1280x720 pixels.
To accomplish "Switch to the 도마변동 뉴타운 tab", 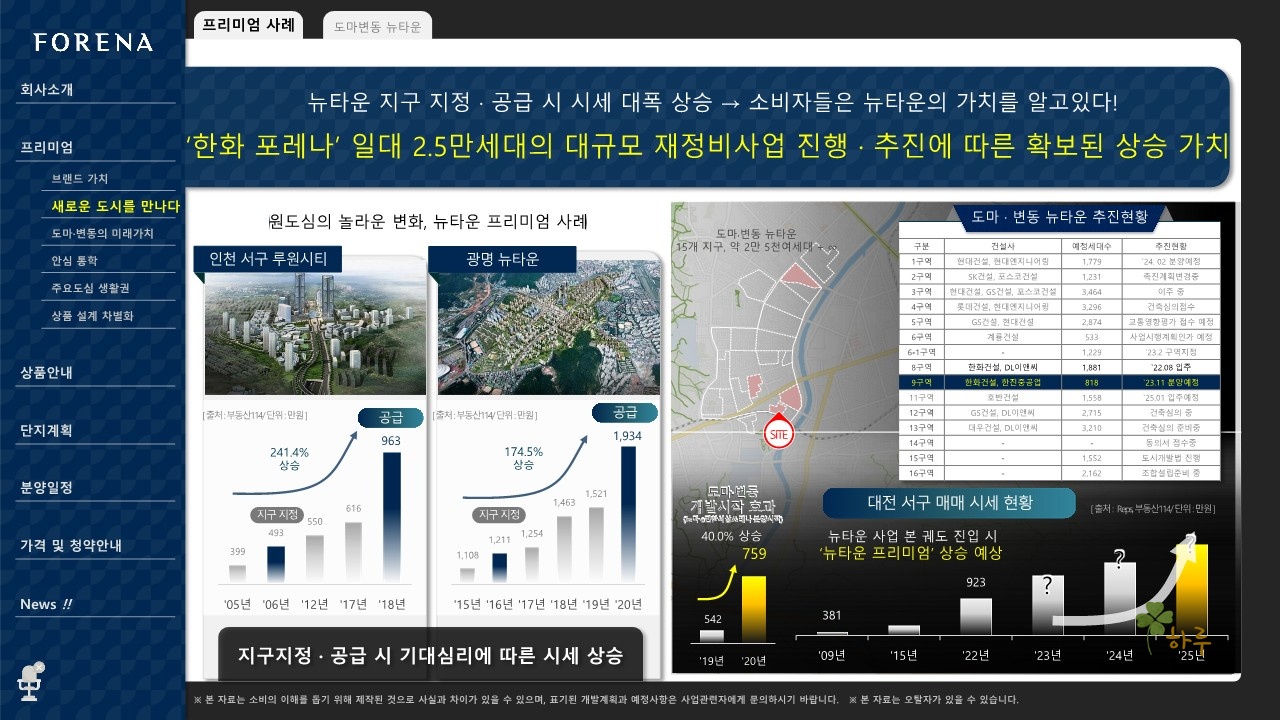I will tap(377, 27).
